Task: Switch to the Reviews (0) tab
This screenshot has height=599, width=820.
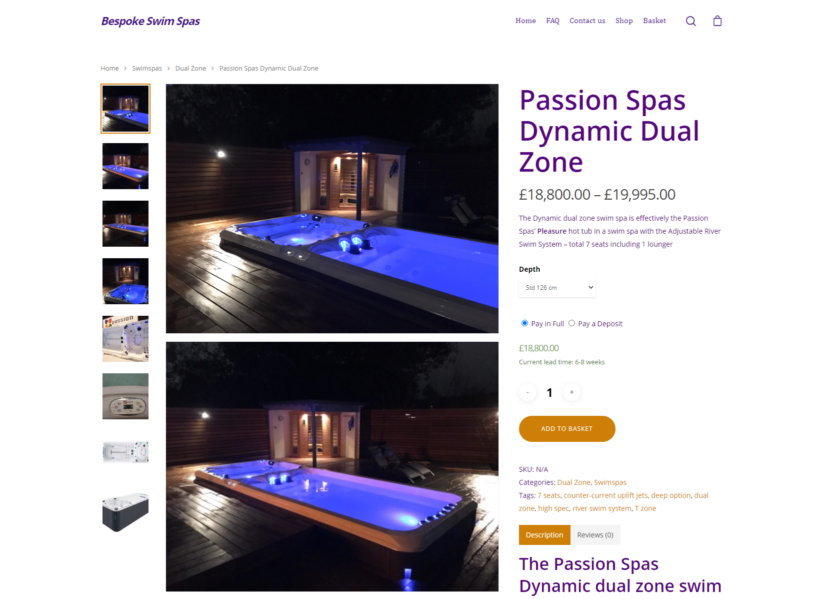Action: click(595, 535)
